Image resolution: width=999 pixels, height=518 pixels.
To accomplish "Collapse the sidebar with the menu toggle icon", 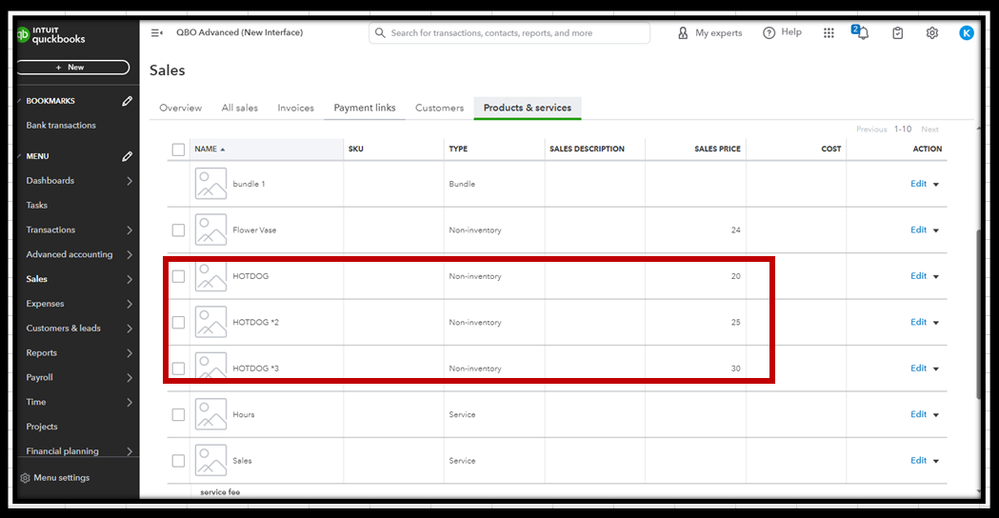I will tap(157, 32).
